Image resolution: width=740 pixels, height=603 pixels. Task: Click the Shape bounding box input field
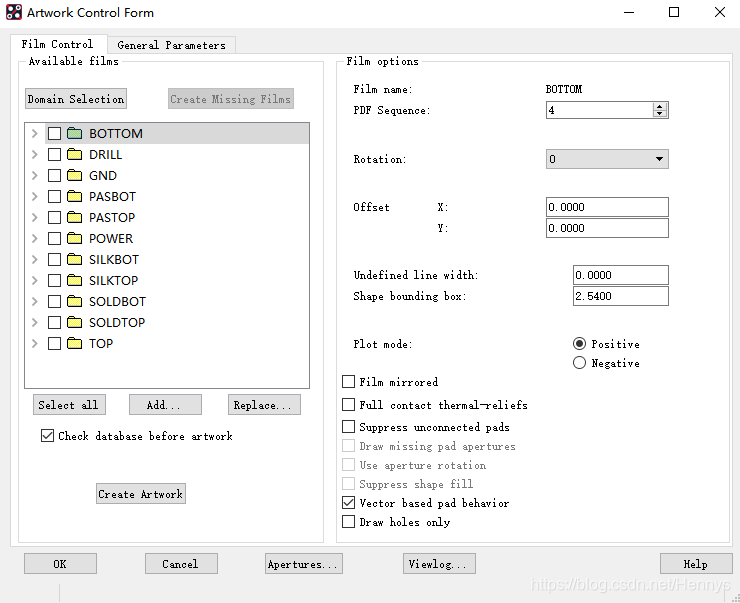(x=620, y=296)
